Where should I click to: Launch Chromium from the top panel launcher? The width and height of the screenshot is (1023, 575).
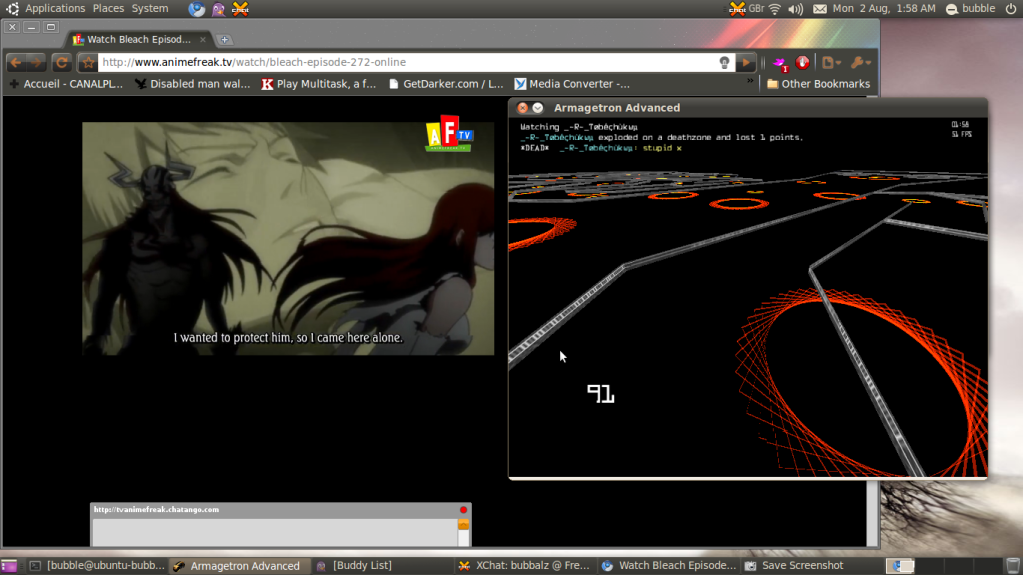point(196,9)
